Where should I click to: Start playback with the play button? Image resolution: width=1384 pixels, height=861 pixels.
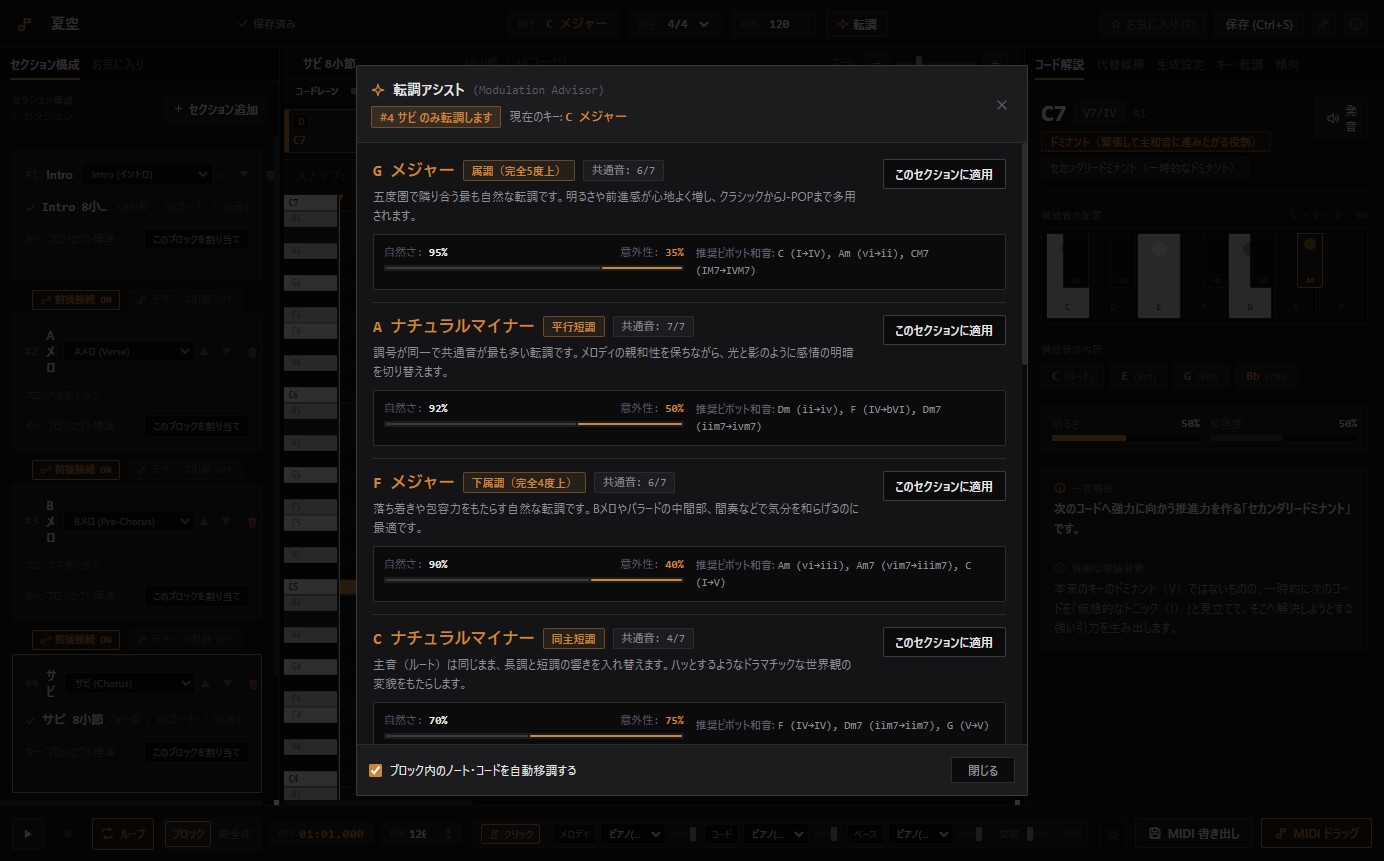[x=28, y=833]
